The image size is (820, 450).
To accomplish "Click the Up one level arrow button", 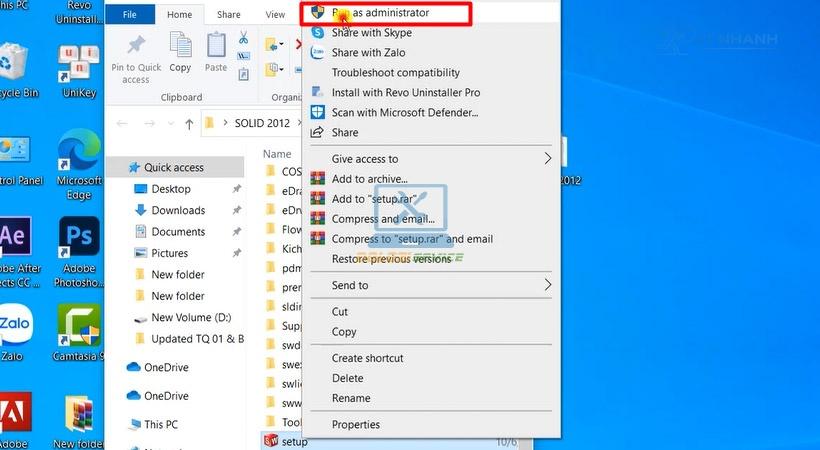I will pos(189,124).
